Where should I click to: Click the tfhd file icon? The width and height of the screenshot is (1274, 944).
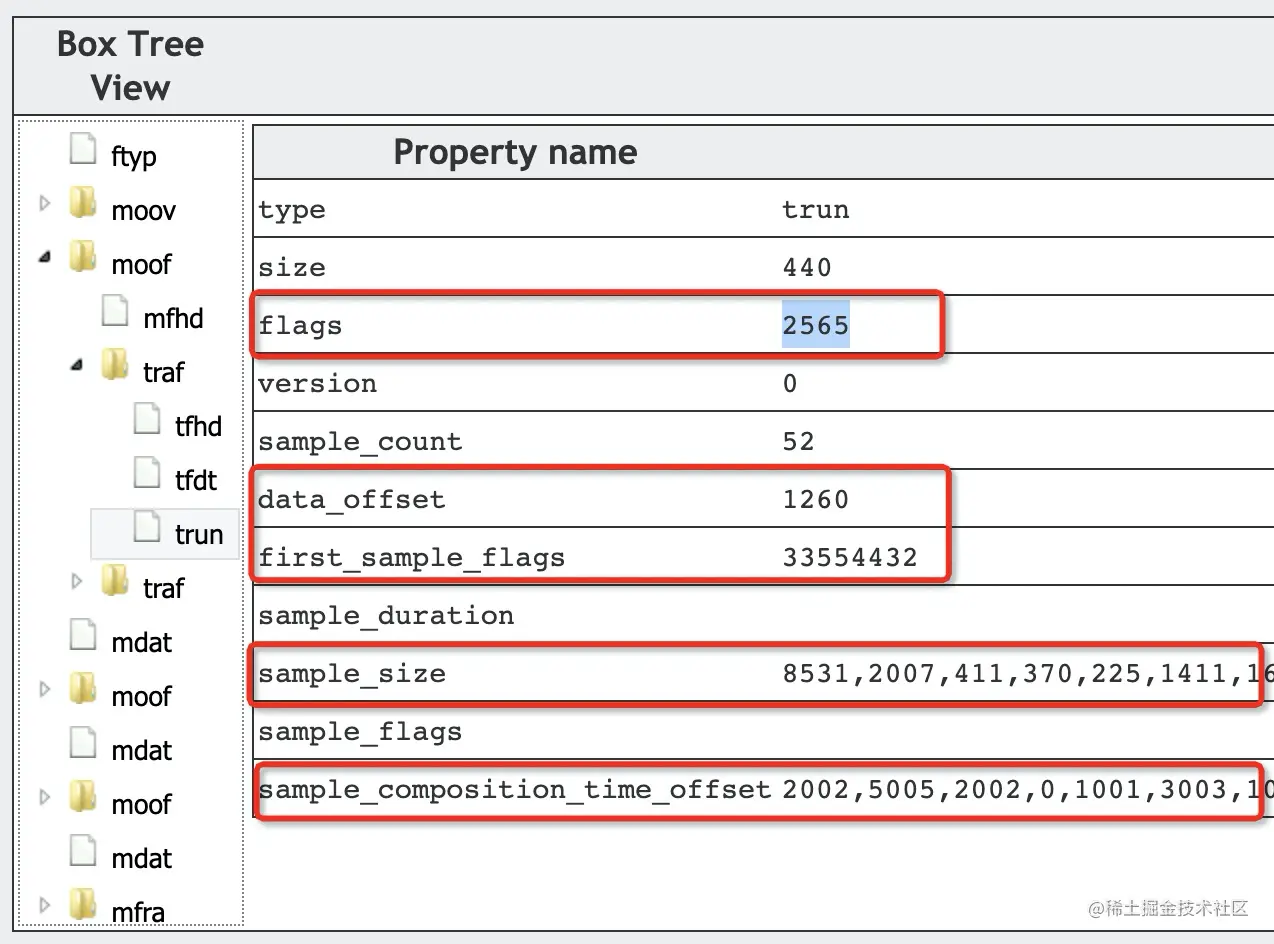pos(148,420)
